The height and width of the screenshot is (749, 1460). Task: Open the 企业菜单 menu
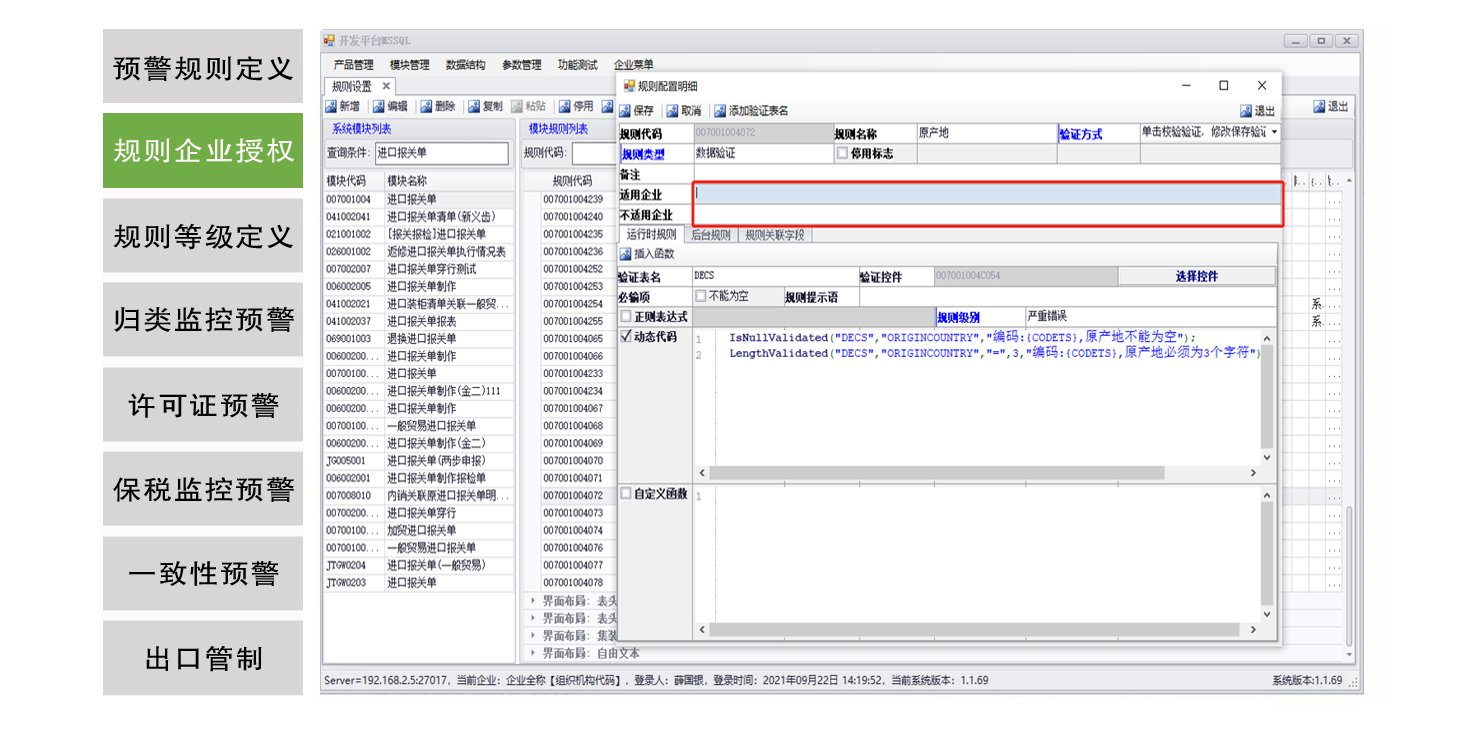(x=633, y=65)
